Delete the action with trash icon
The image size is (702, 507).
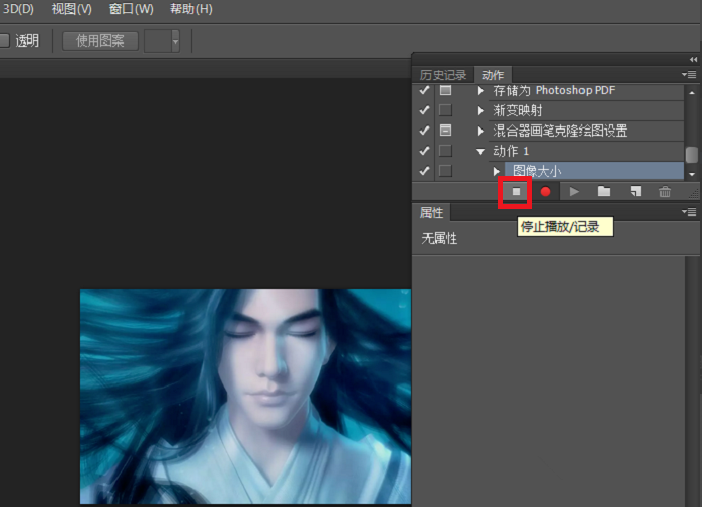pyautogui.click(x=665, y=192)
